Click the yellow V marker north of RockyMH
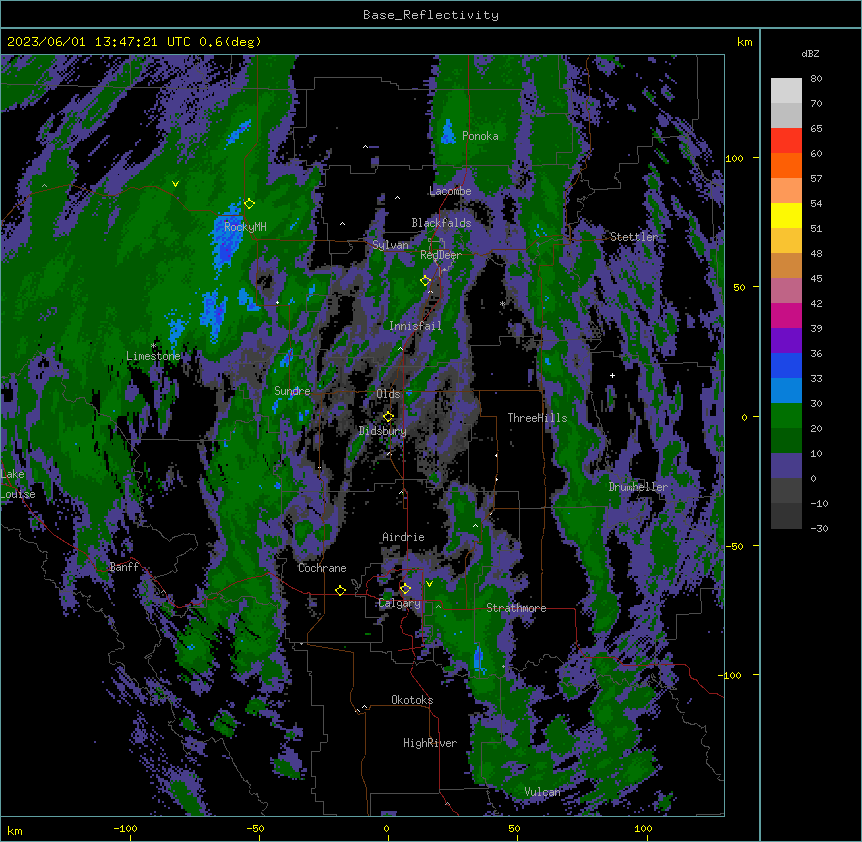 [175, 184]
